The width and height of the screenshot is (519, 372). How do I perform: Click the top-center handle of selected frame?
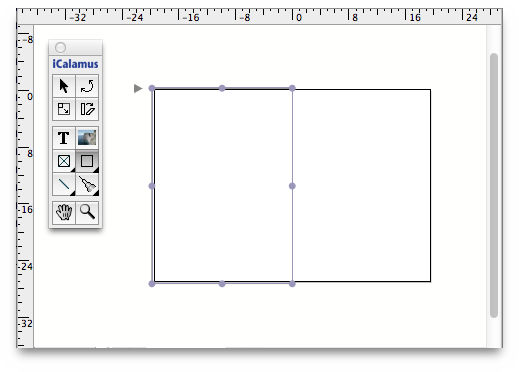[222, 88]
